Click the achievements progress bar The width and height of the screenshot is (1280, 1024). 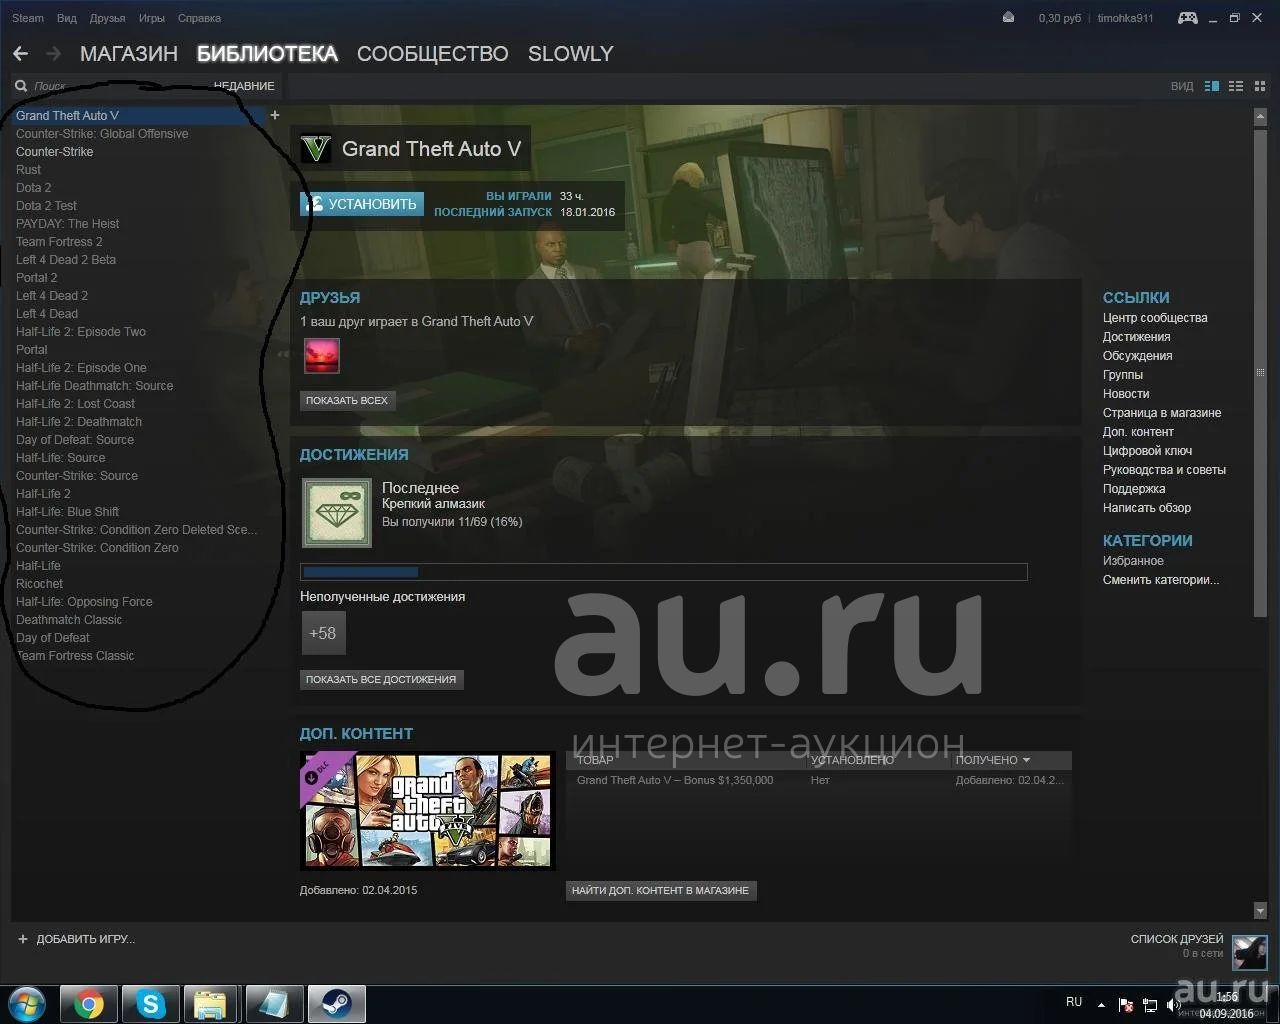click(663, 572)
